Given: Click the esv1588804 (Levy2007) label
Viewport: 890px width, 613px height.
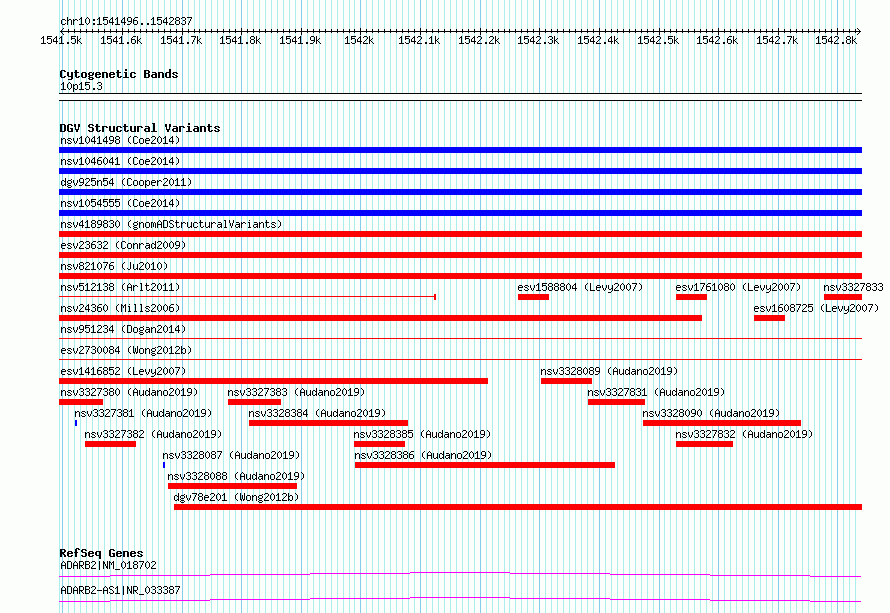Looking at the screenshot, I should coord(580,287).
